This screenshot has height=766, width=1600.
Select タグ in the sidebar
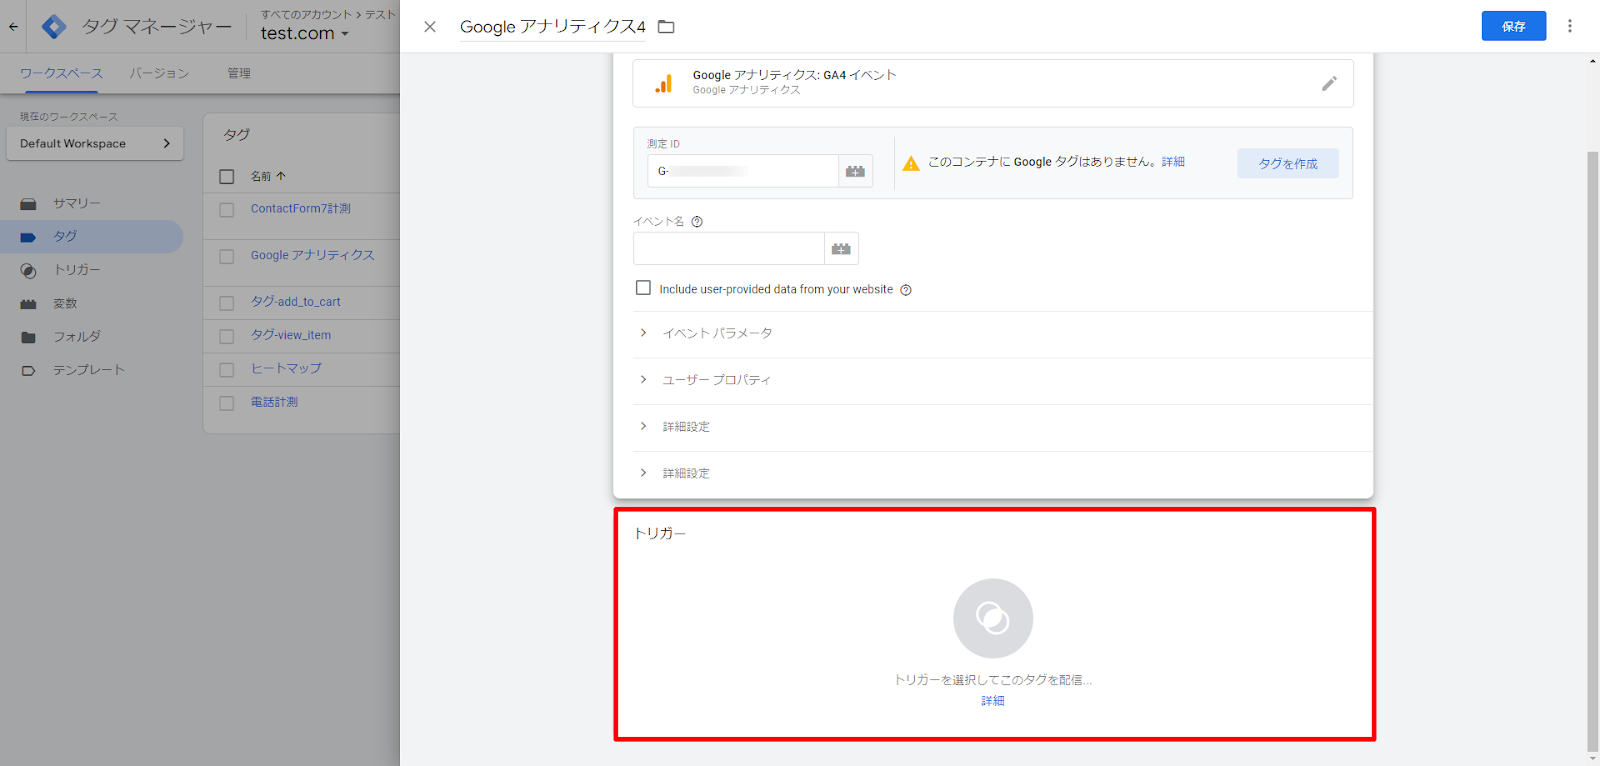coord(91,237)
